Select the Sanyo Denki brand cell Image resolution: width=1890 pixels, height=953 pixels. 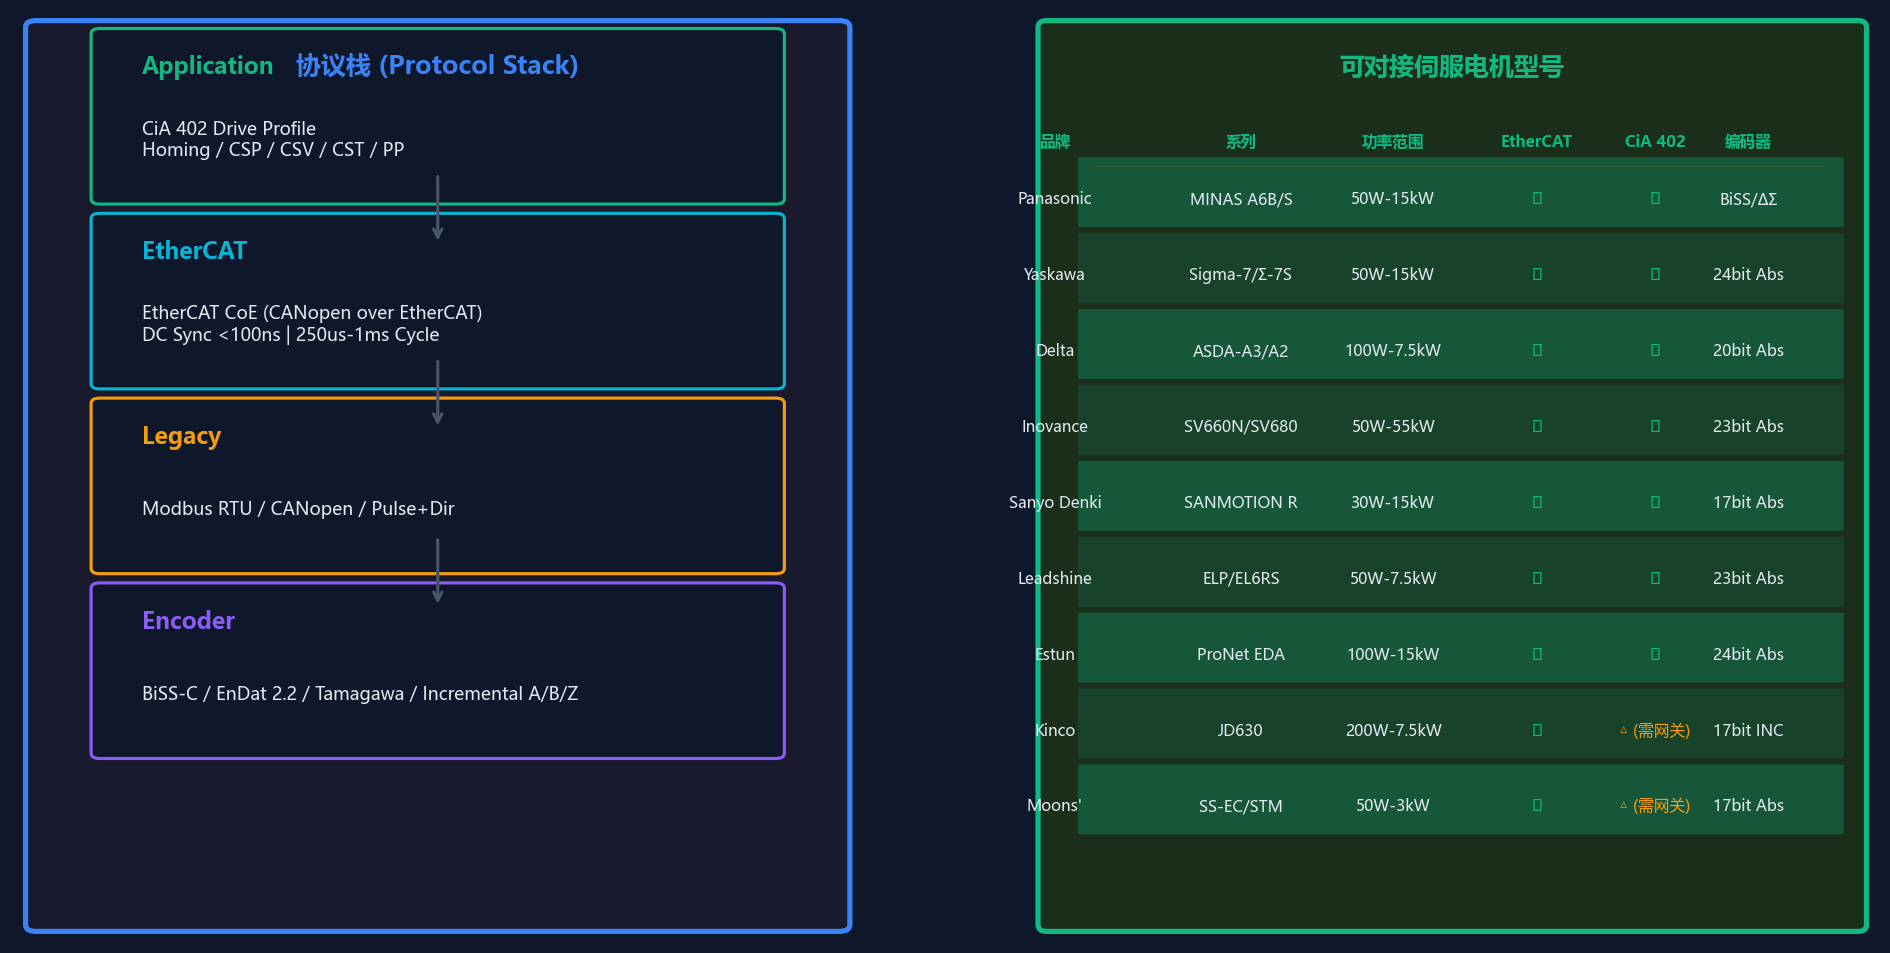pos(1055,502)
